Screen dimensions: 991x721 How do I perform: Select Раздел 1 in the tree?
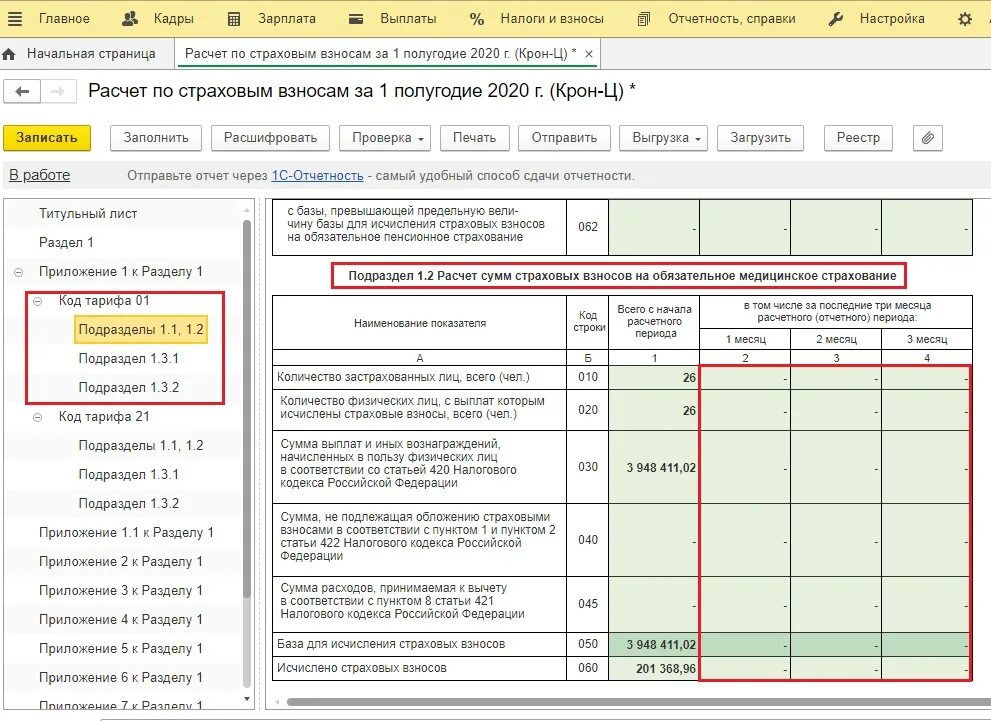tap(66, 243)
